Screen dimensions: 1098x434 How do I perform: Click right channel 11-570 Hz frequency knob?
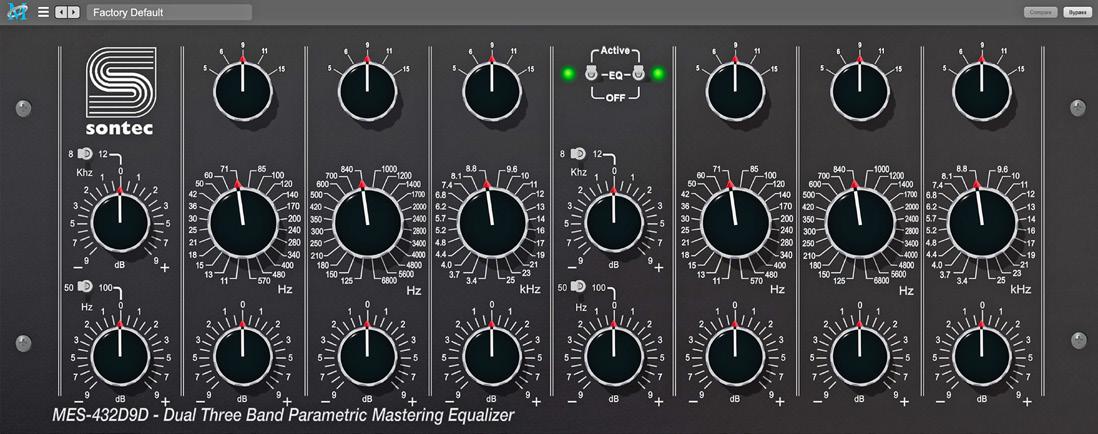(x=735, y=223)
